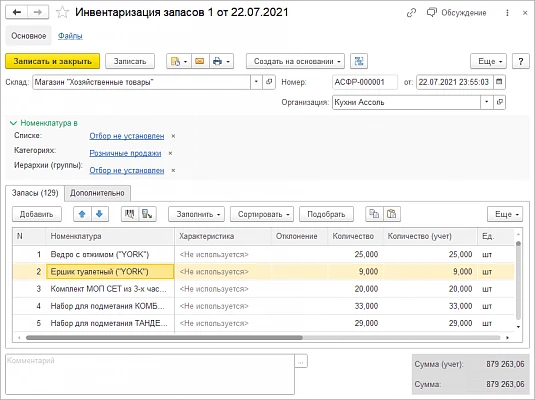Viewport: 535px width, 400px height.
Task: Open top Еще menu
Action: 488,61
